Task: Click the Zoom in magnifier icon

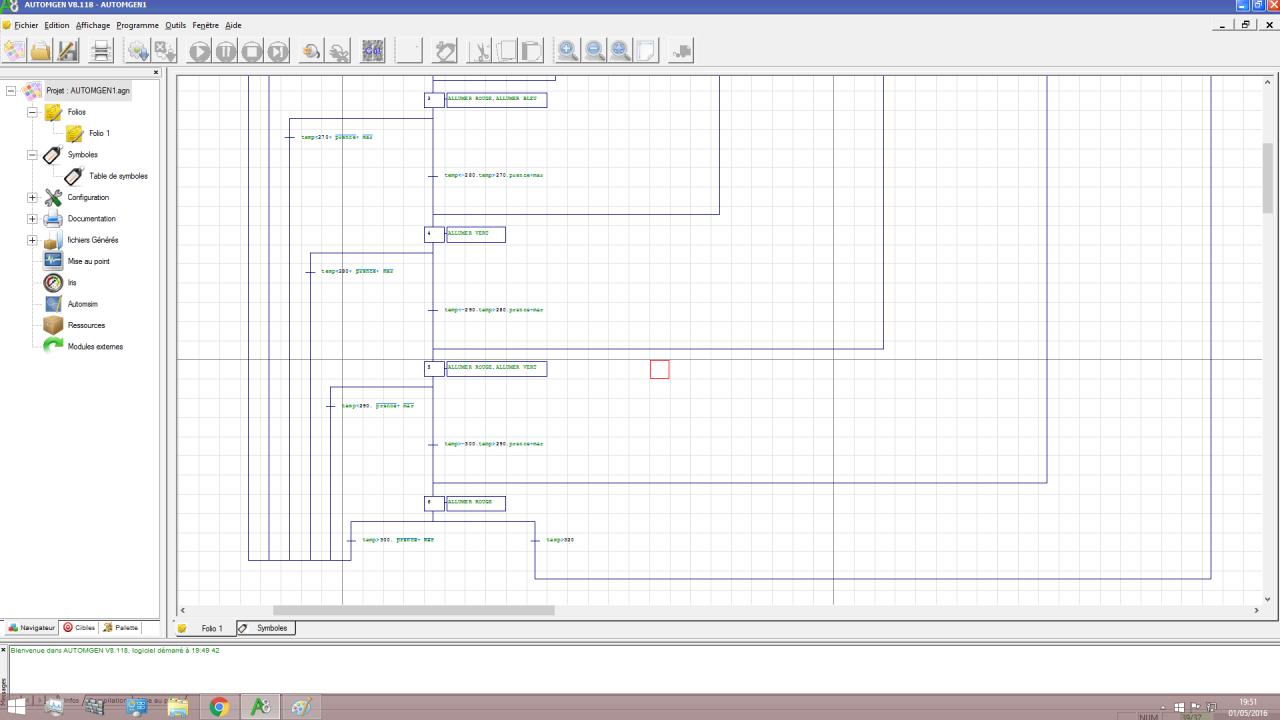Action: 568,50
